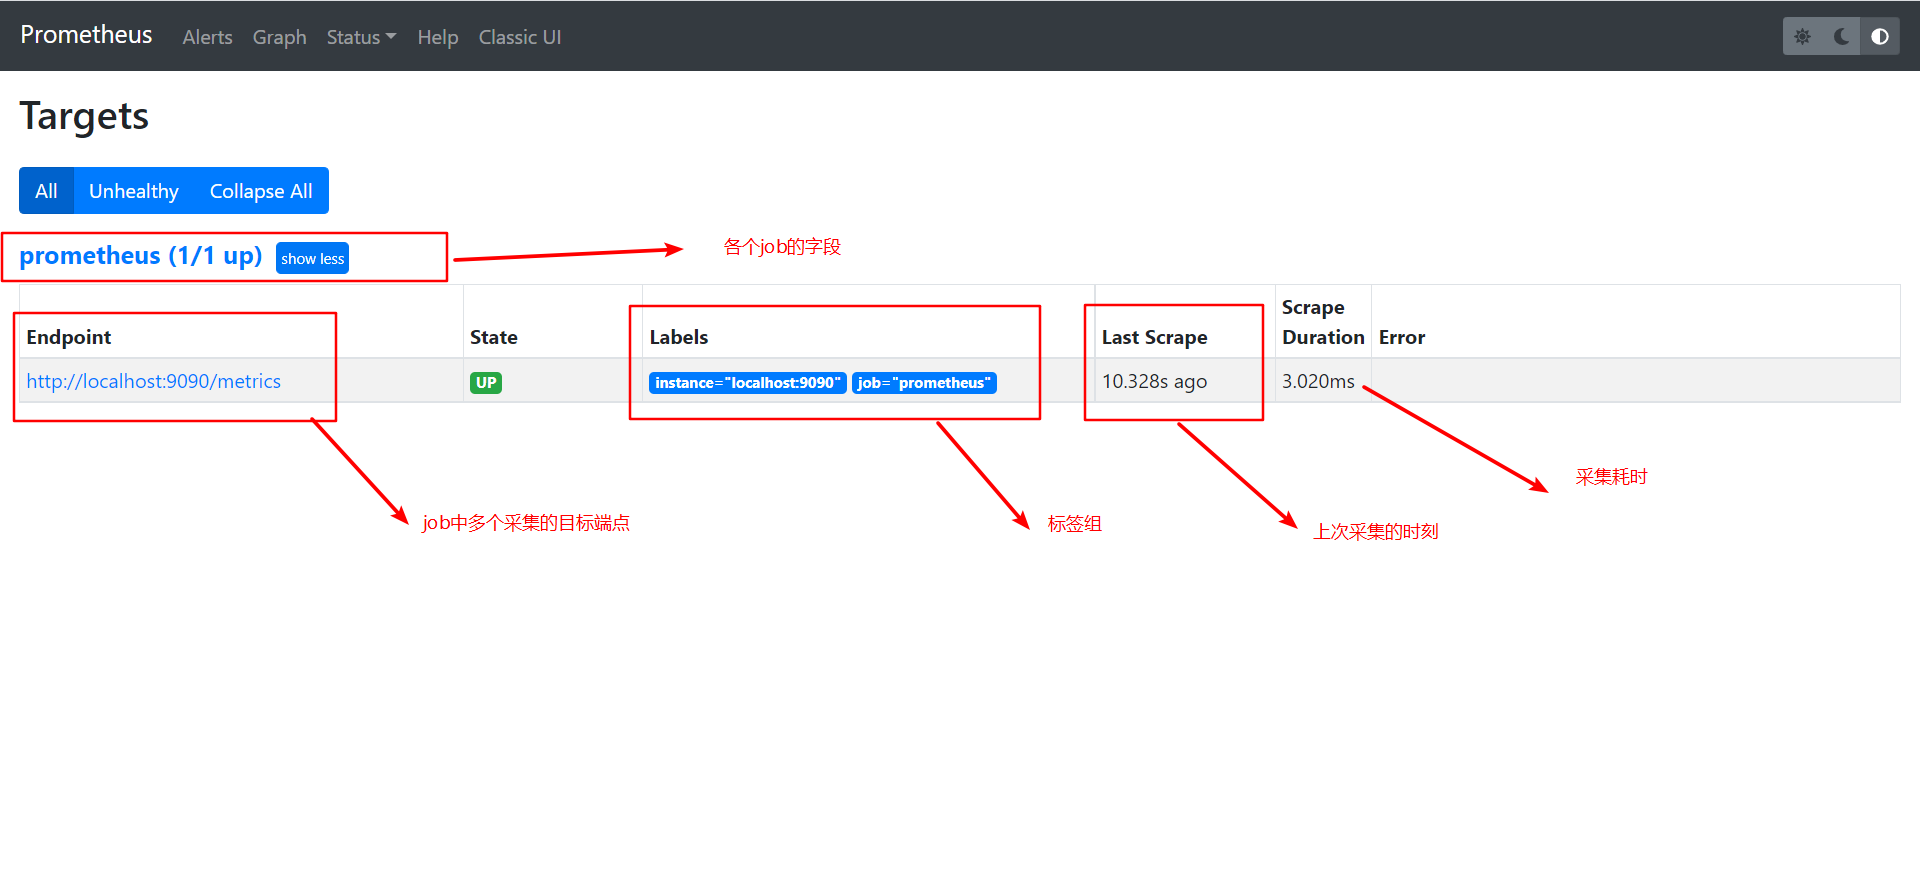
Task: Click the Targets page heading
Action: pos(84,116)
